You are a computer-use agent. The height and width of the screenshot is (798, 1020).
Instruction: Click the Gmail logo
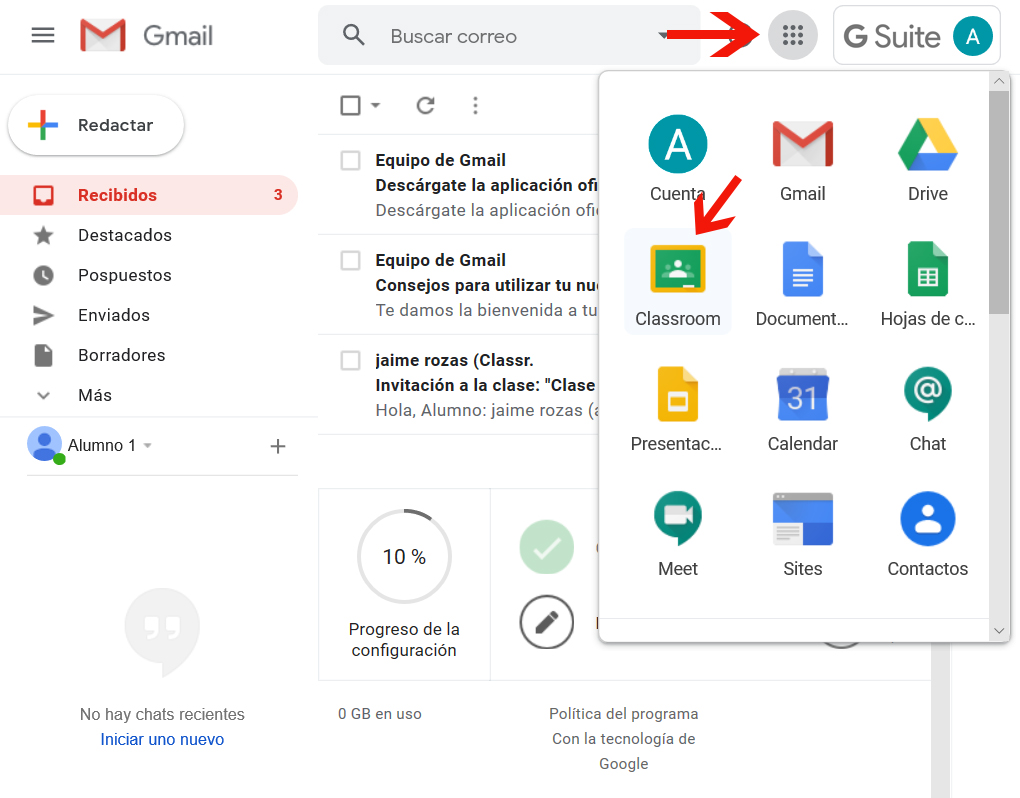[x=146, y=35]
